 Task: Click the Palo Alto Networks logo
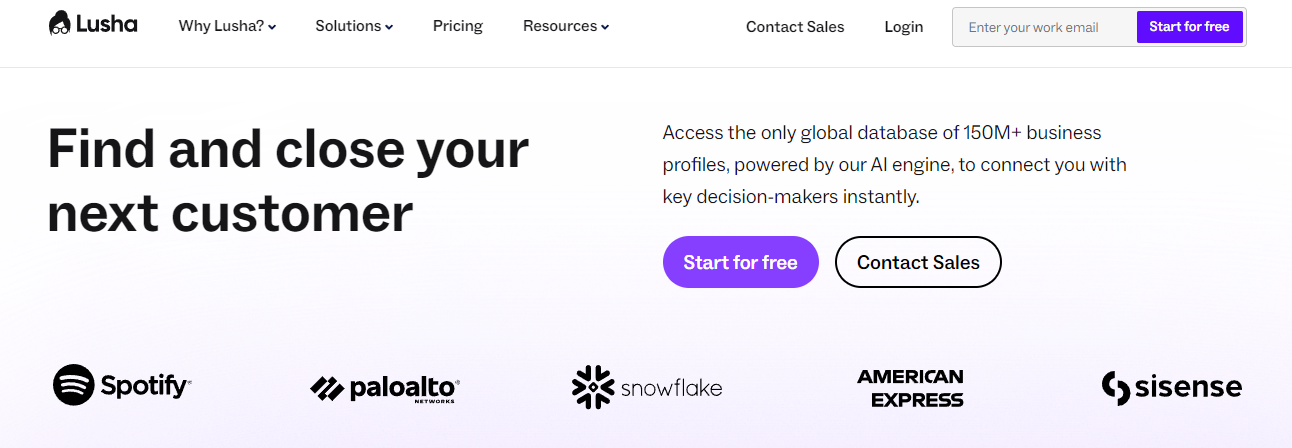coord(385,388)
